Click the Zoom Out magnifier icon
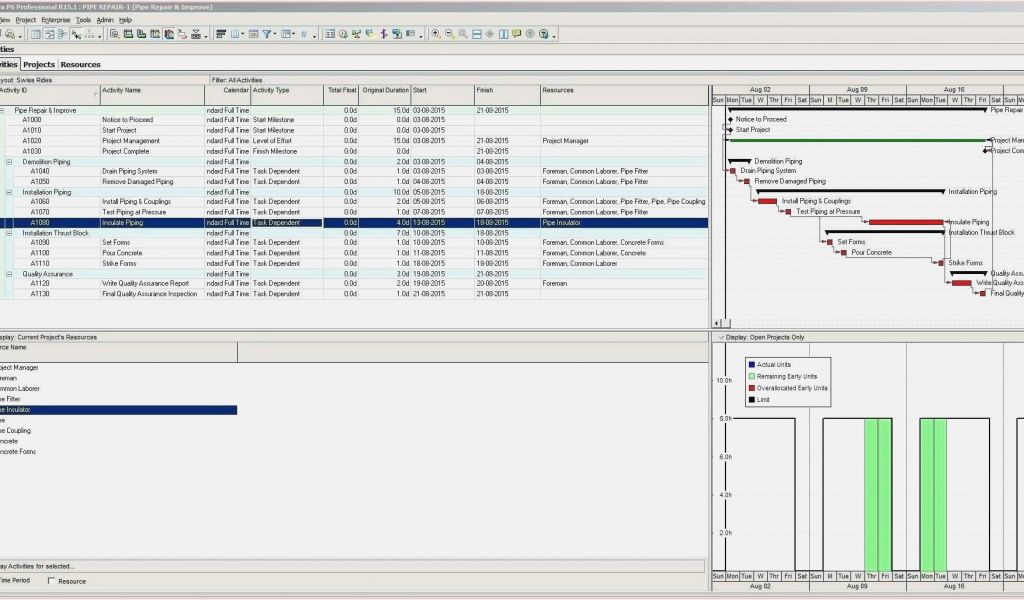This screenshot has height=600, width=1024. click(x=449, y=34)
